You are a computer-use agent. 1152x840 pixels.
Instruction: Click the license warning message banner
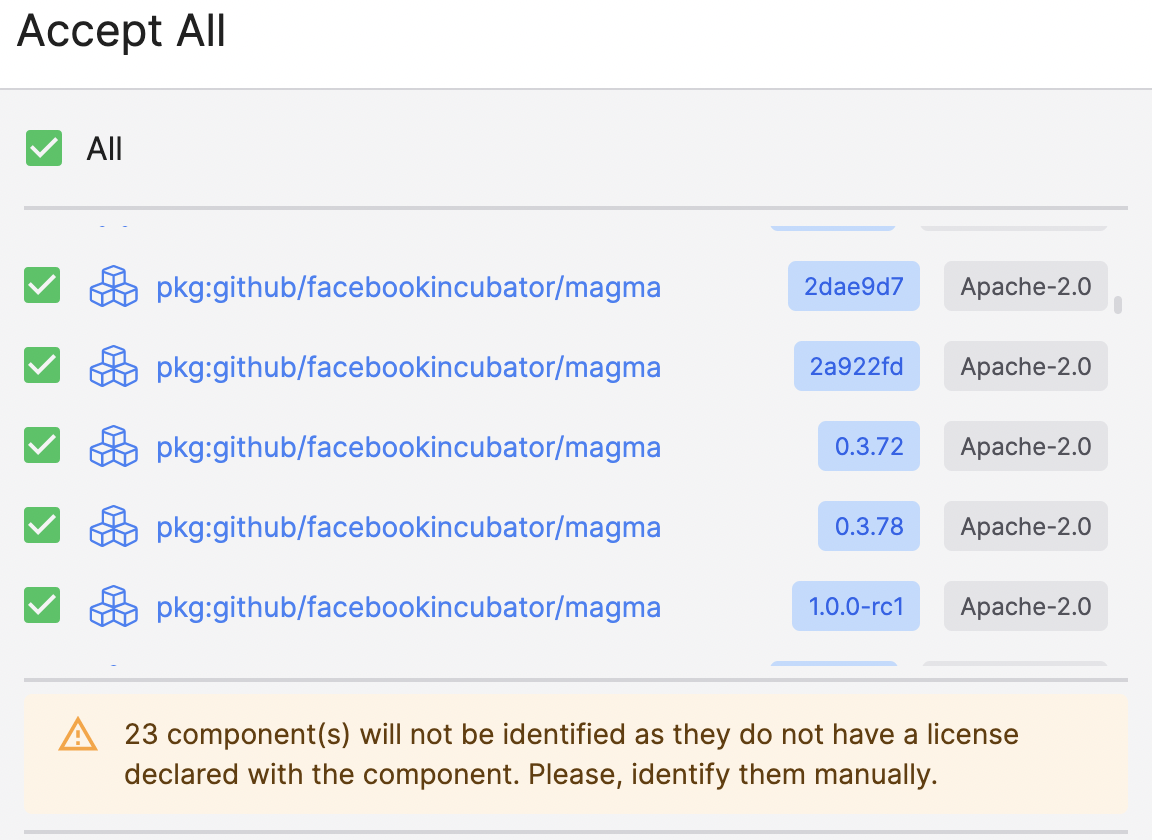pyautogui.click(x=576, y=754)
